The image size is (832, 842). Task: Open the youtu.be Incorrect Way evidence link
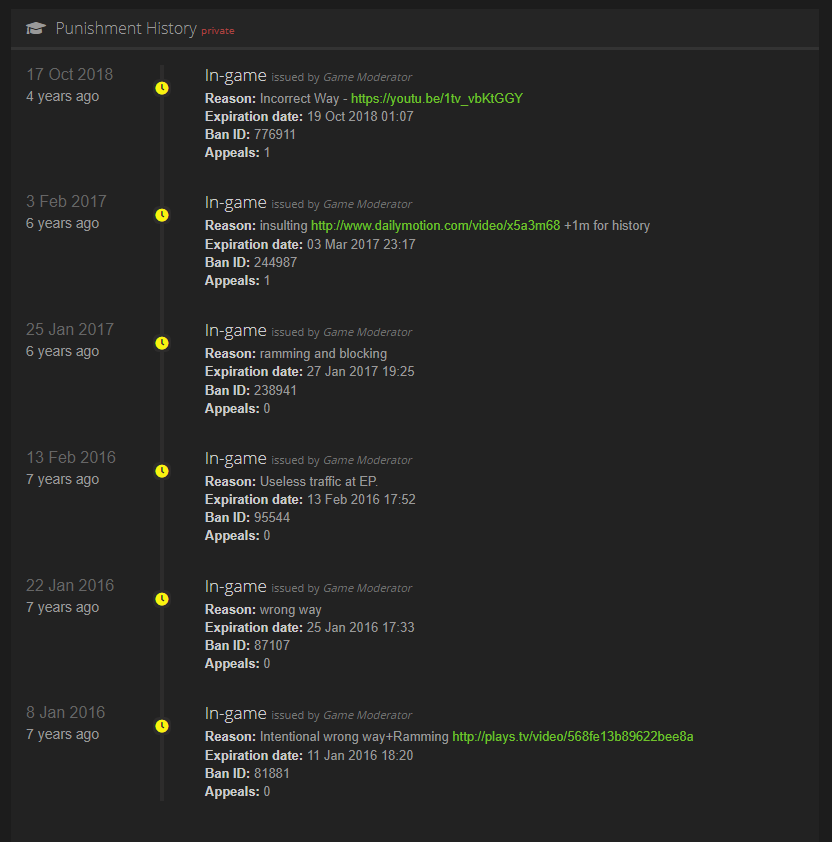[436, 98]
